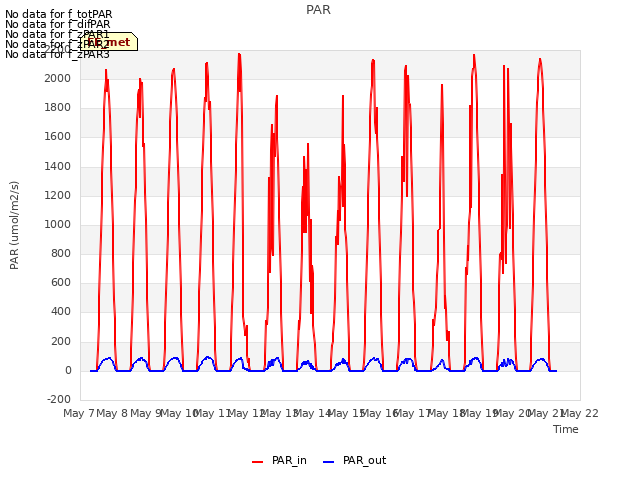
Task: Click the 1000 y-axis tick label
Action: pyautogui.click(x=58, y=224)
